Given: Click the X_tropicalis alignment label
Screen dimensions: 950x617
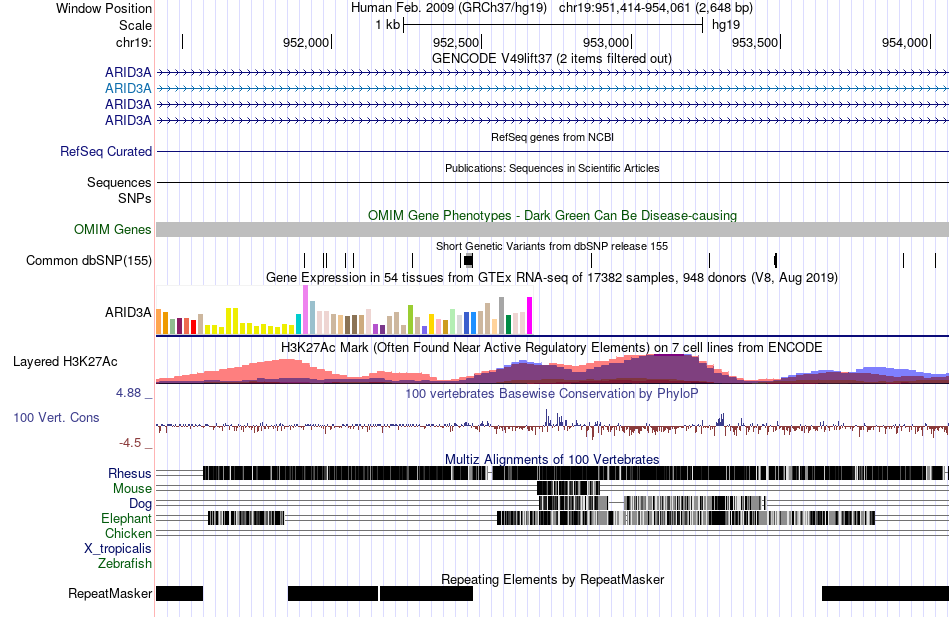Looking at the screenshot, I should tap(118, 549).
